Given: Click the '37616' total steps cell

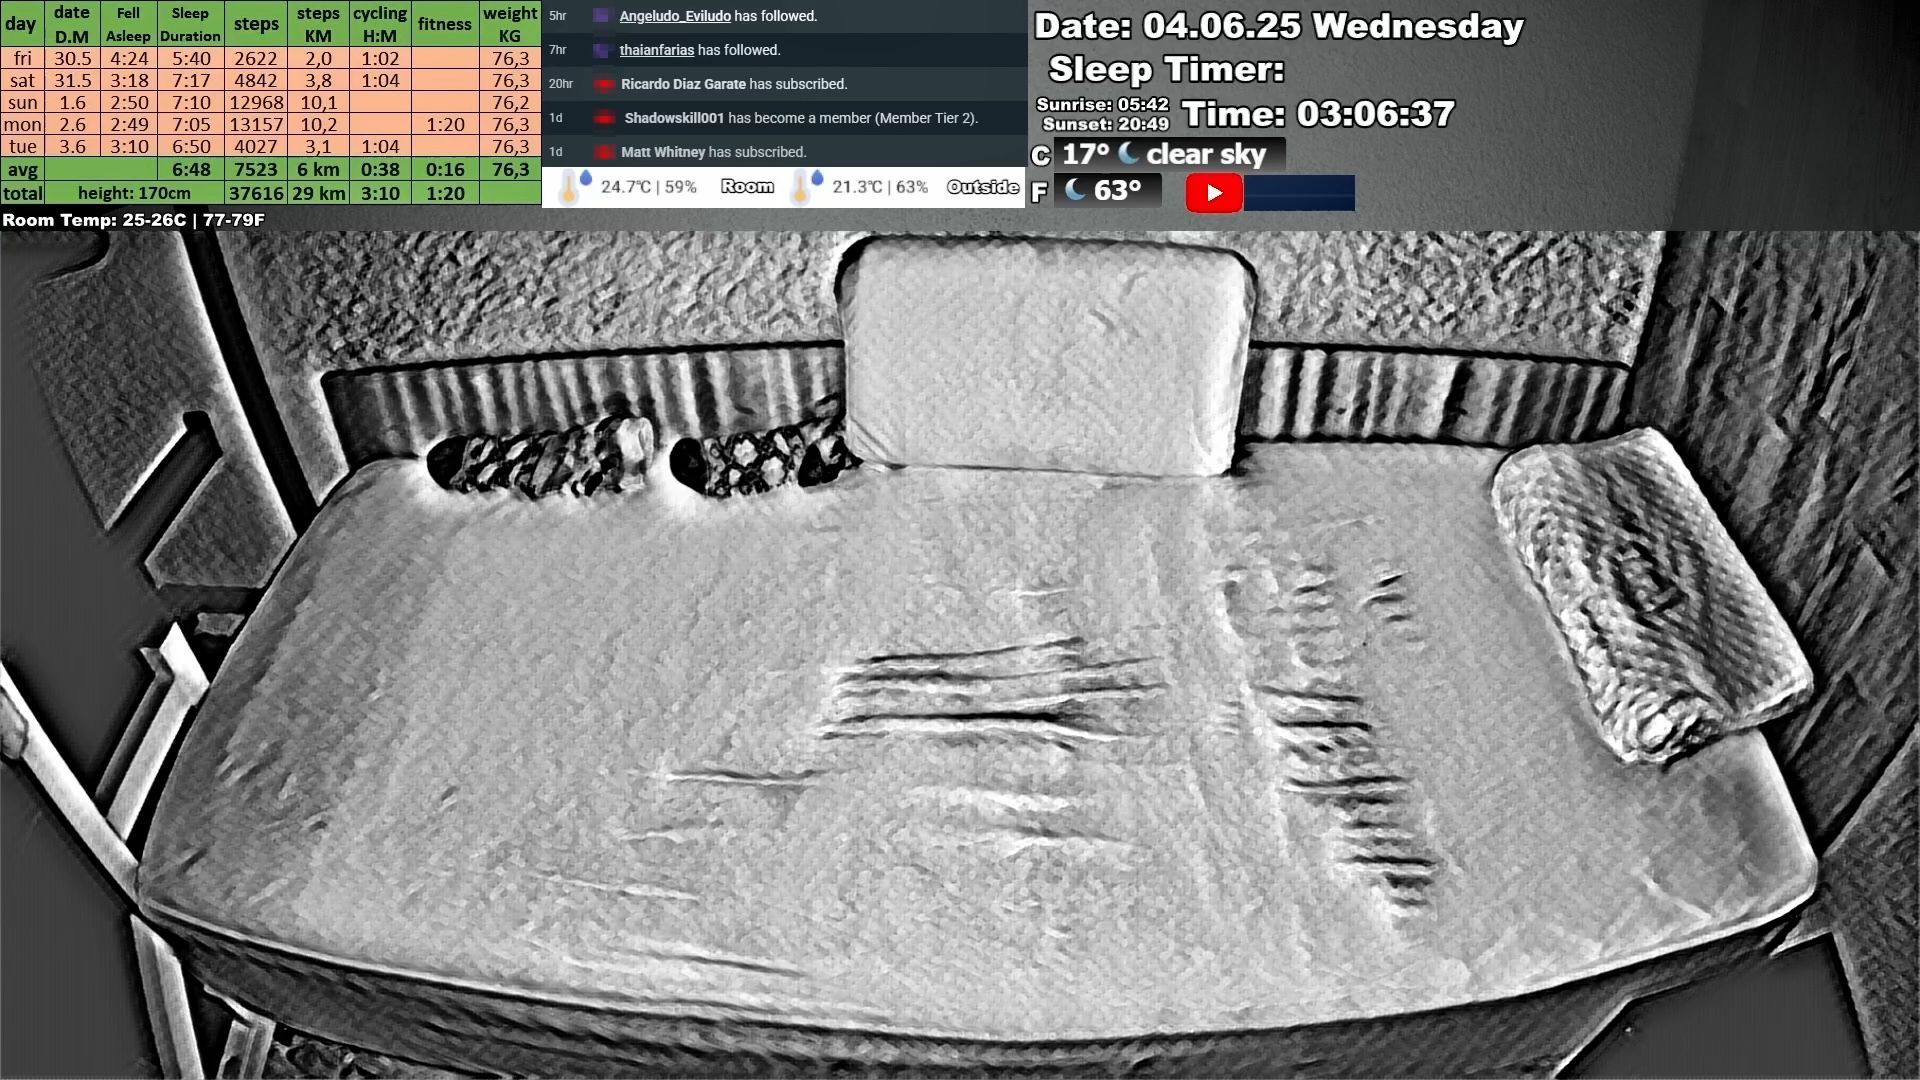Looking at the screenshot, I should (256, 193).
